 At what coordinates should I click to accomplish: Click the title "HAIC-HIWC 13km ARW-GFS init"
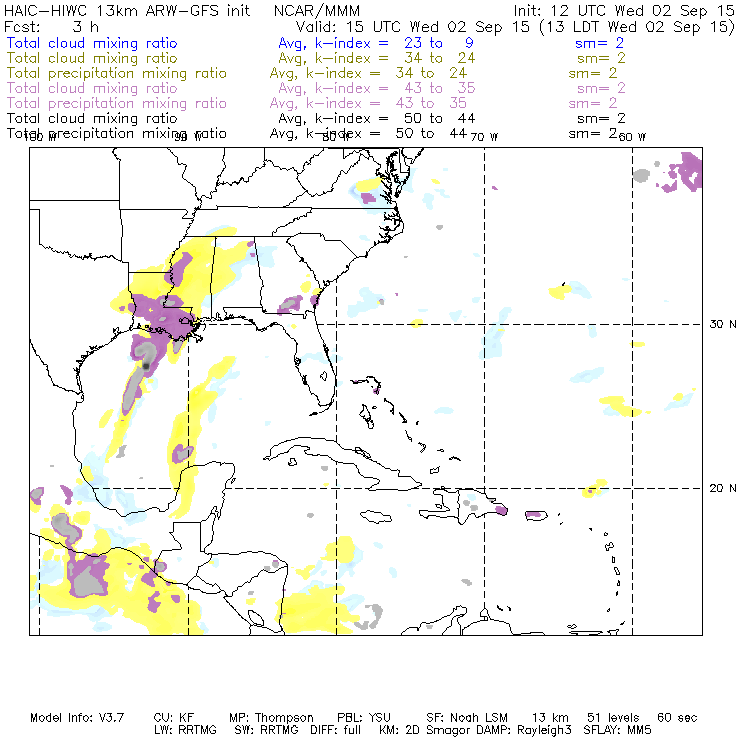(x=127, y=10)
